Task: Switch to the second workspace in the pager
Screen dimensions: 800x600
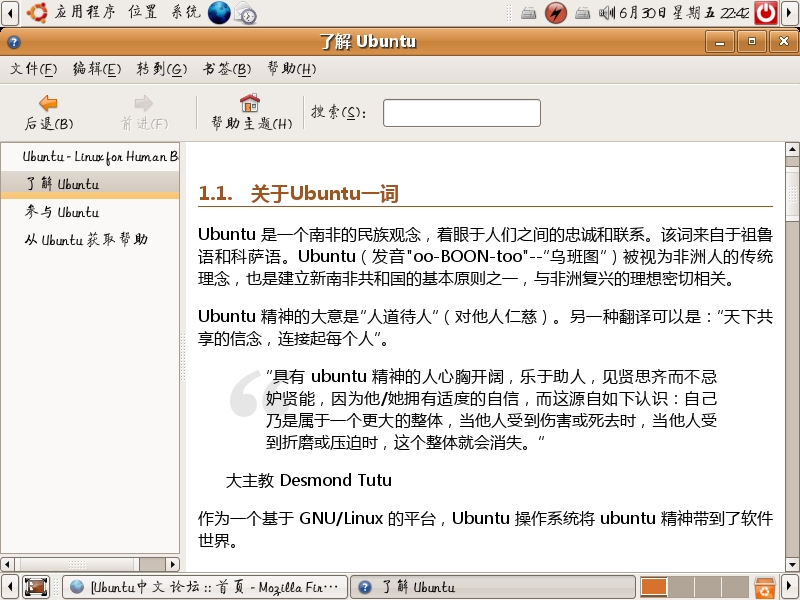Action: coord(681,587)
